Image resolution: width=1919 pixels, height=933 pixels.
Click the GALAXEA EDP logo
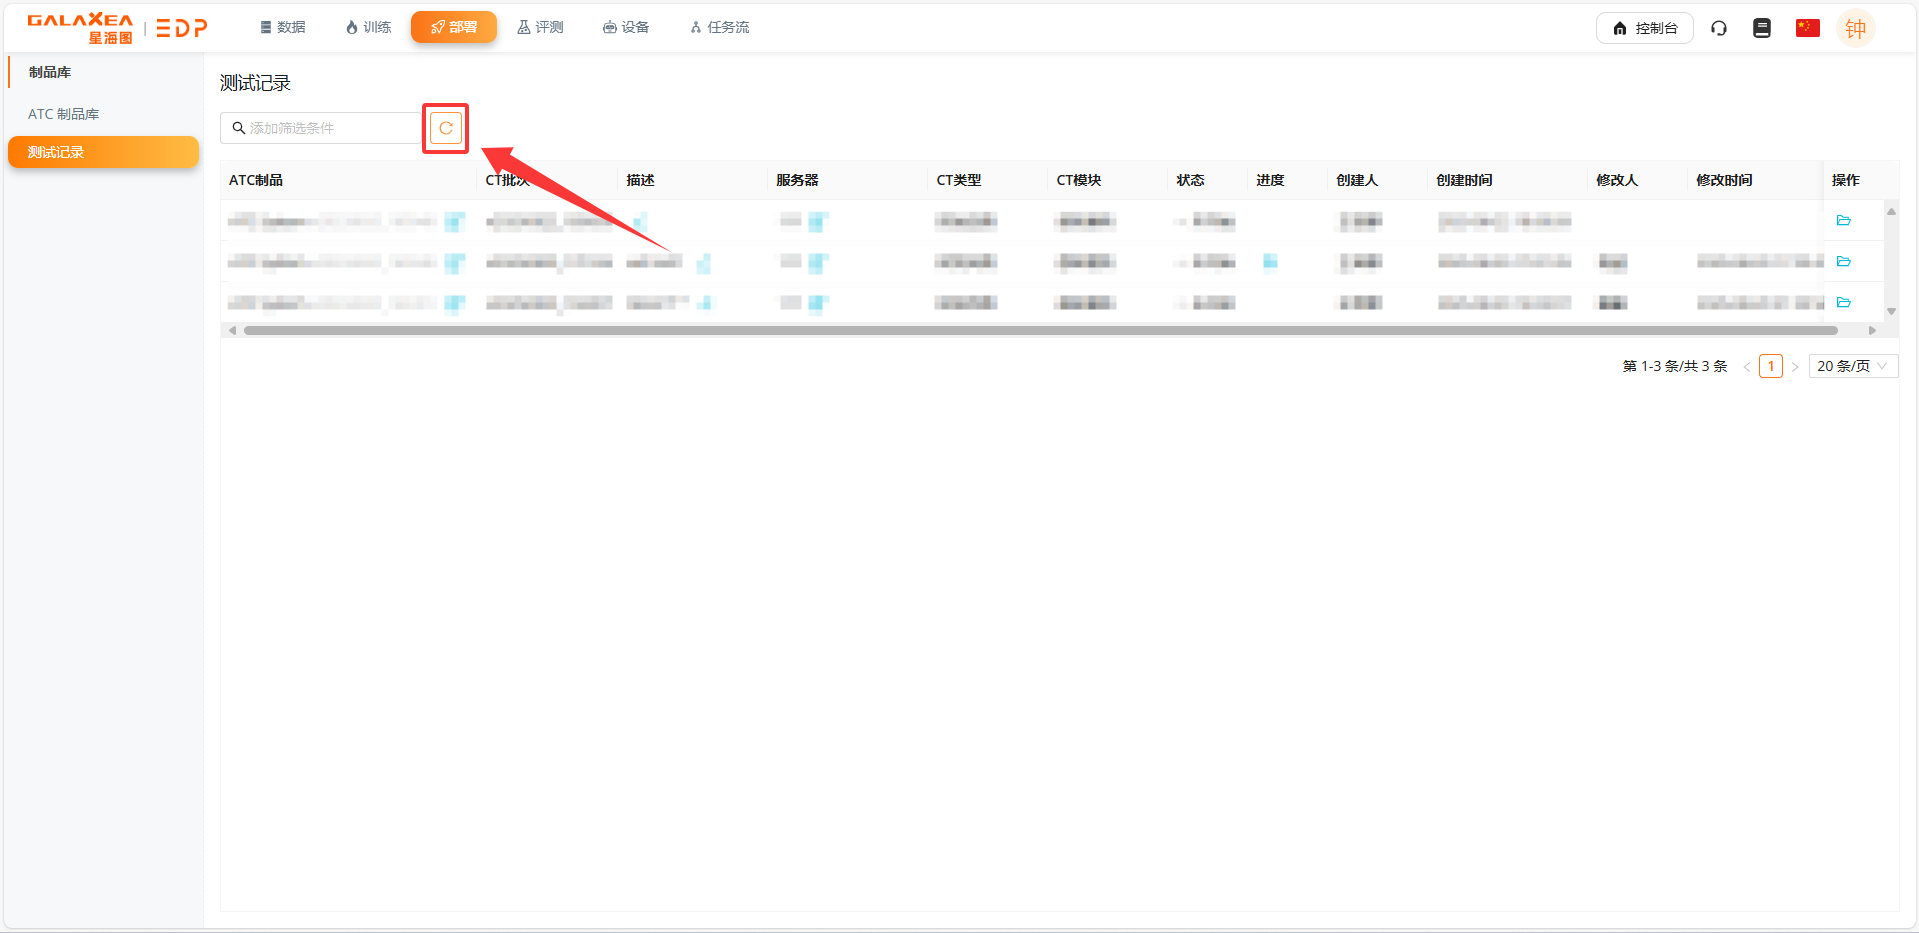pos(117,28)
